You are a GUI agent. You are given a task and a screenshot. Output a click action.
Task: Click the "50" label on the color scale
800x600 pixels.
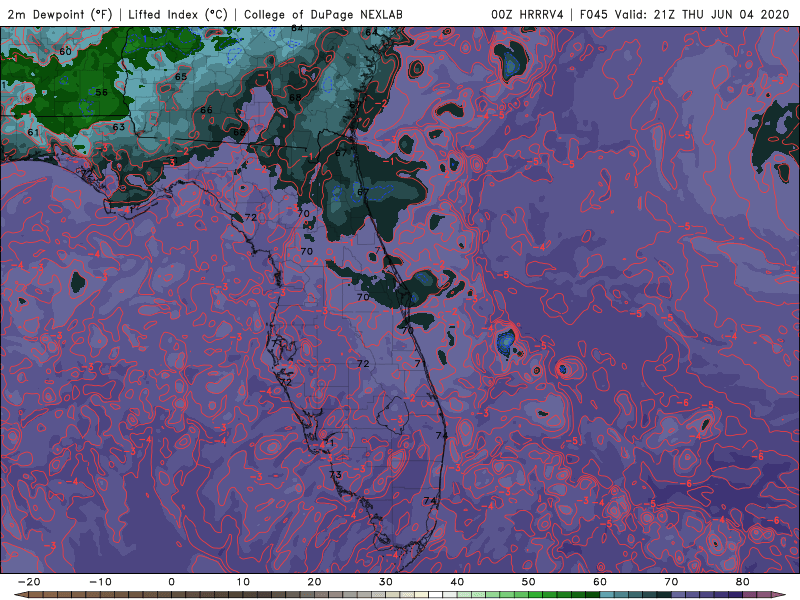point(529,582)
